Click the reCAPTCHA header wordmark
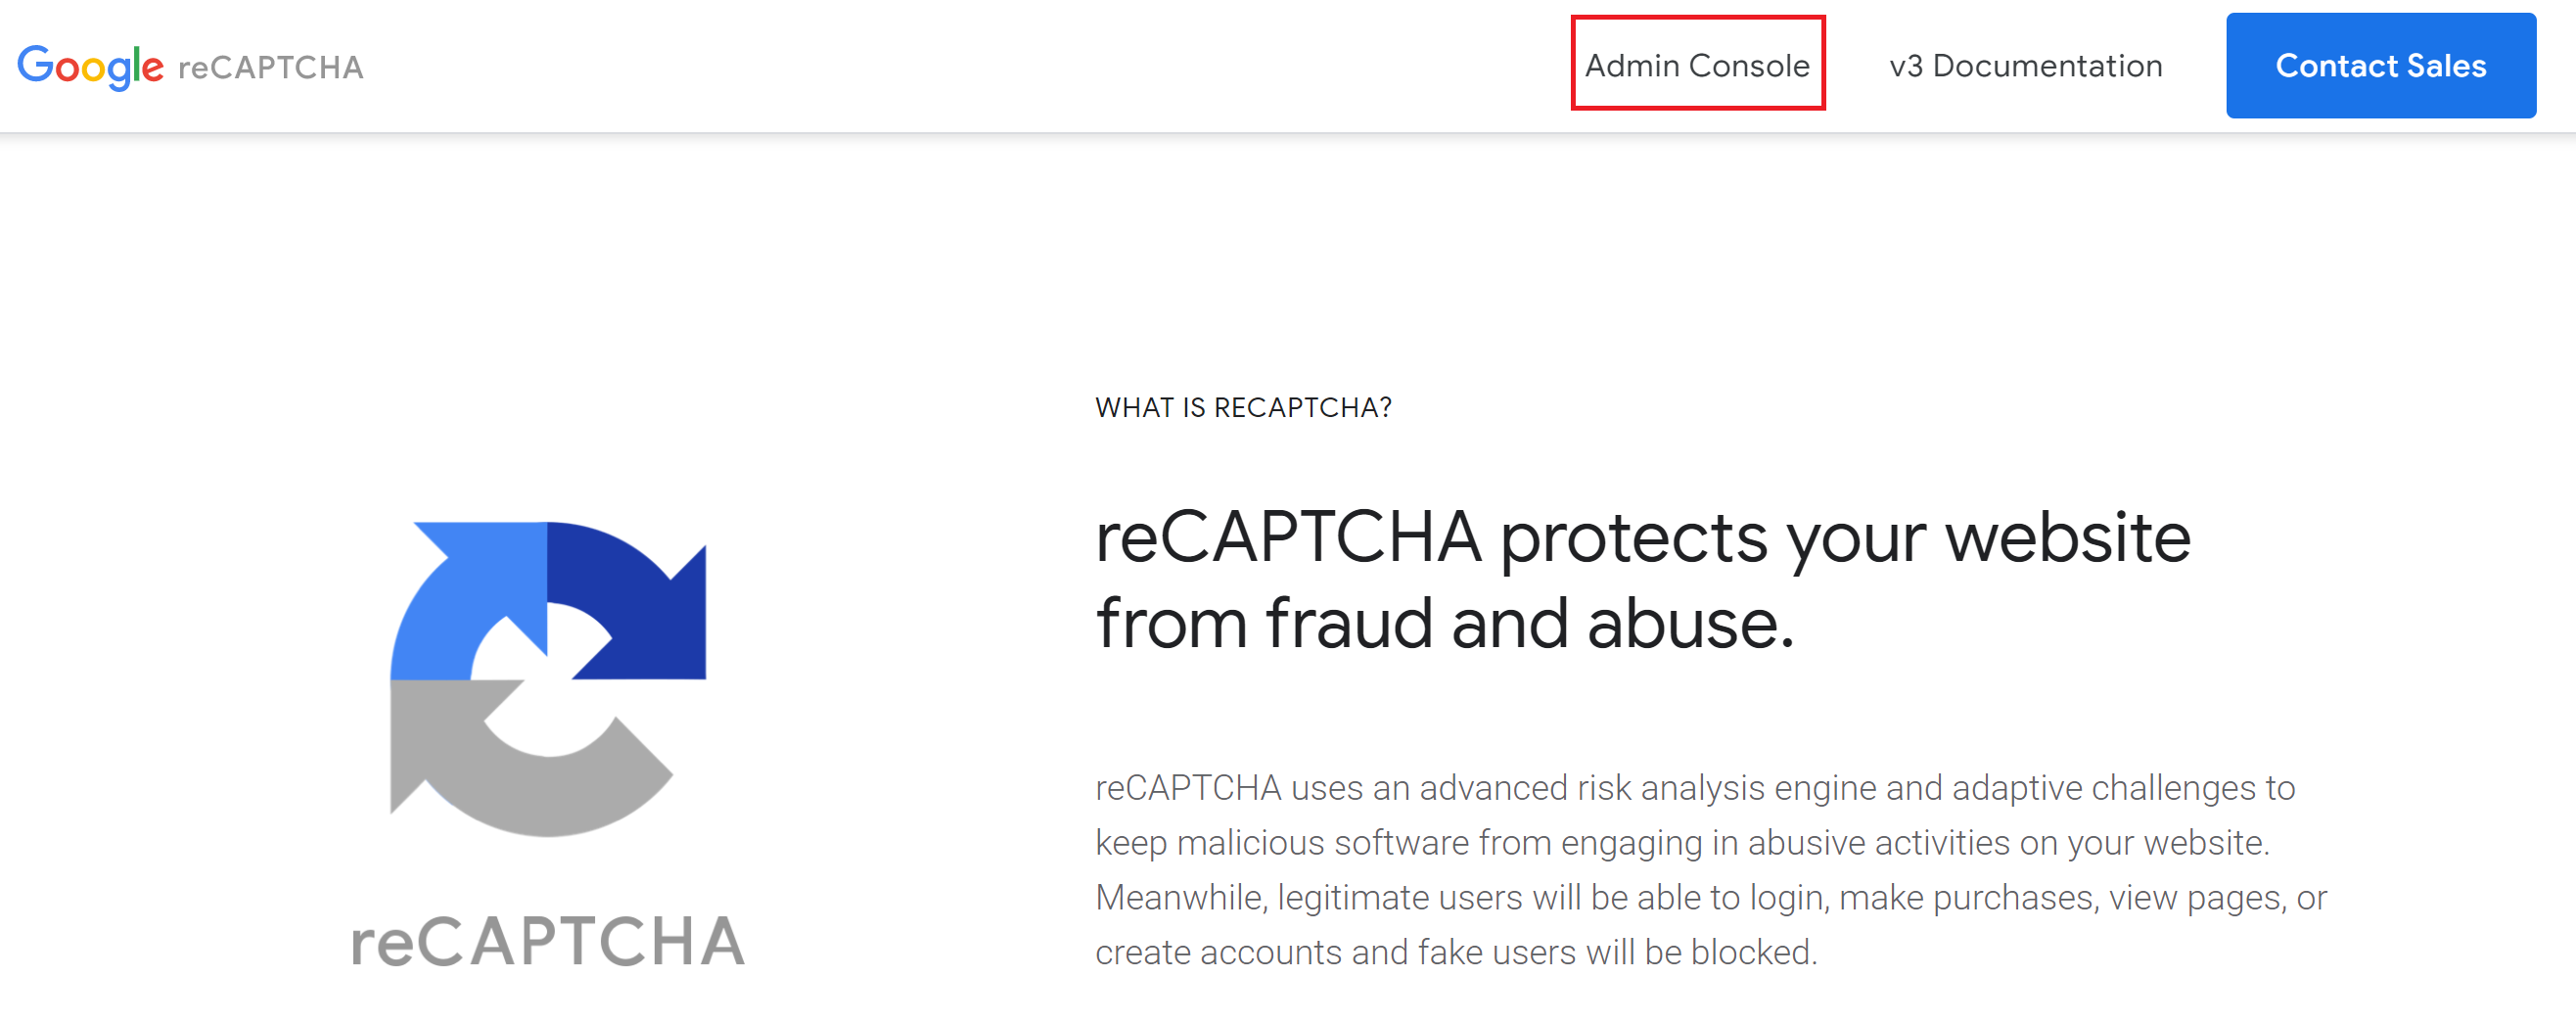The image size is (2576, 1024). [270, 67]
